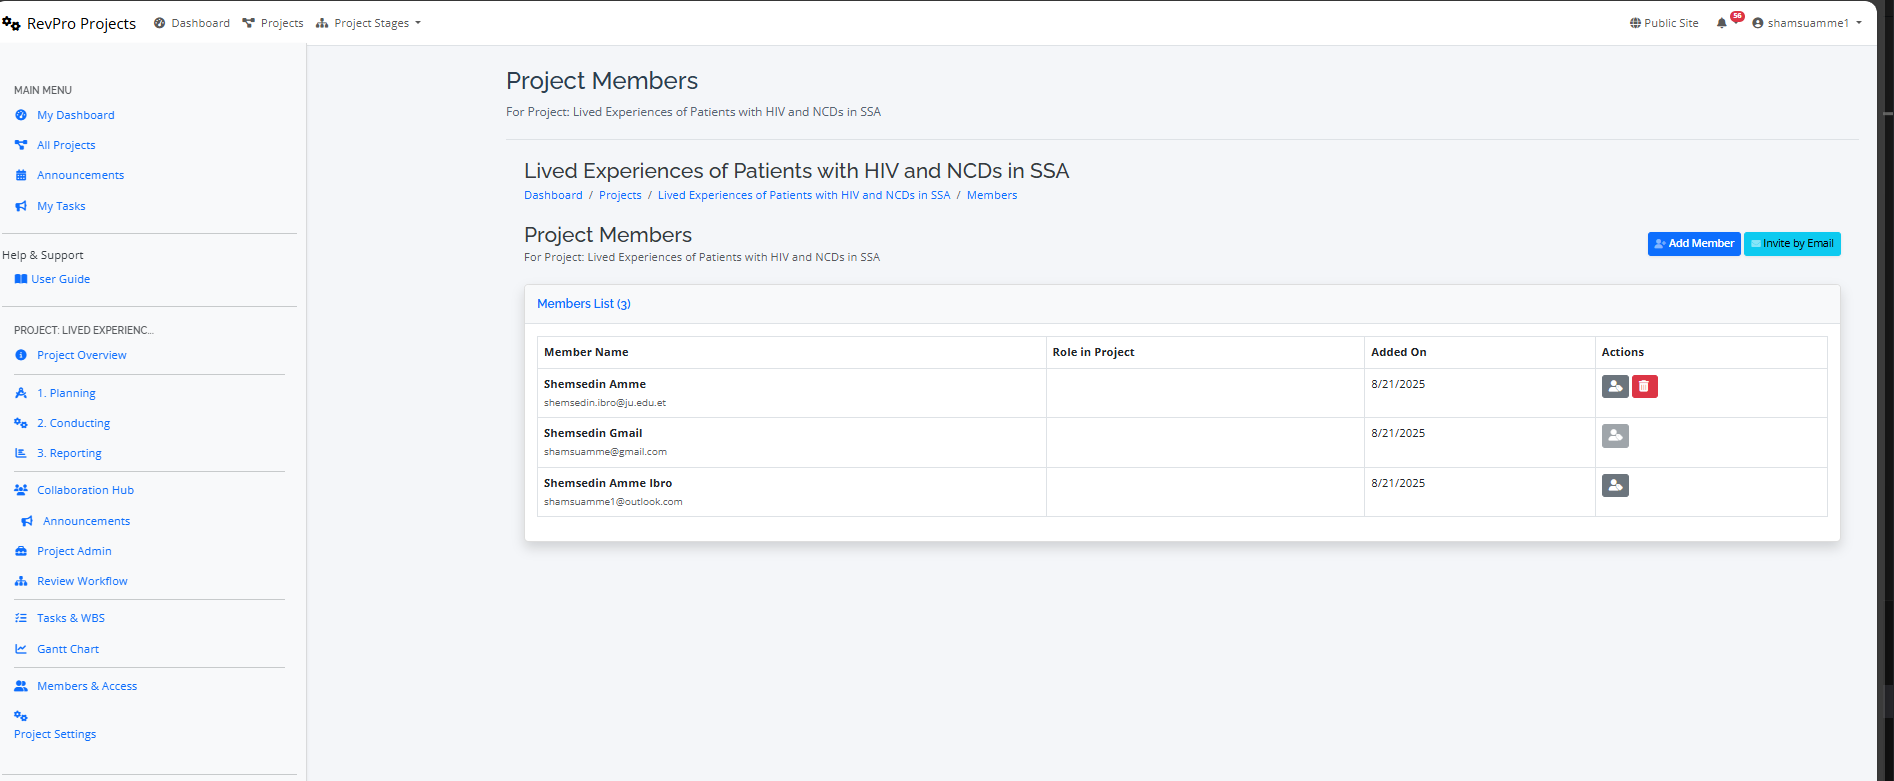Click the Review Workflow sitemap icon

(21, 581)
